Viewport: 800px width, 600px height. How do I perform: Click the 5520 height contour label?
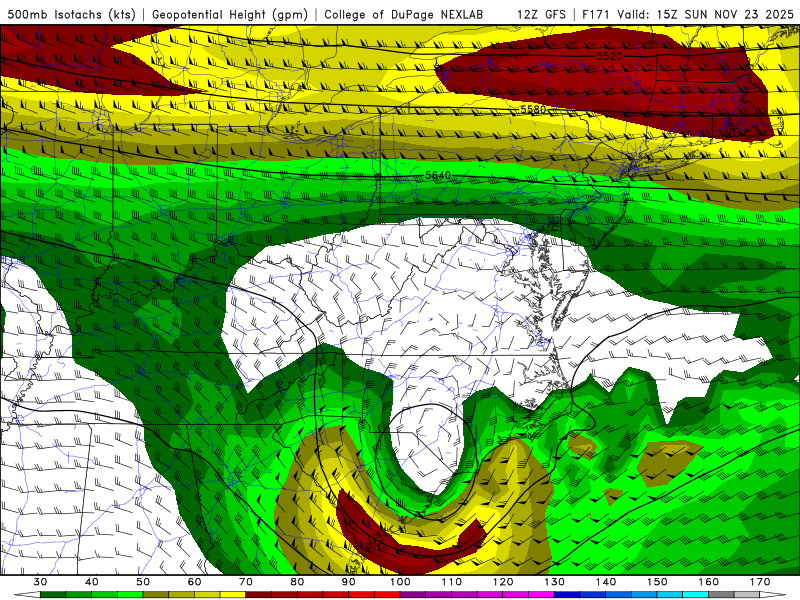tap(610, 56)
